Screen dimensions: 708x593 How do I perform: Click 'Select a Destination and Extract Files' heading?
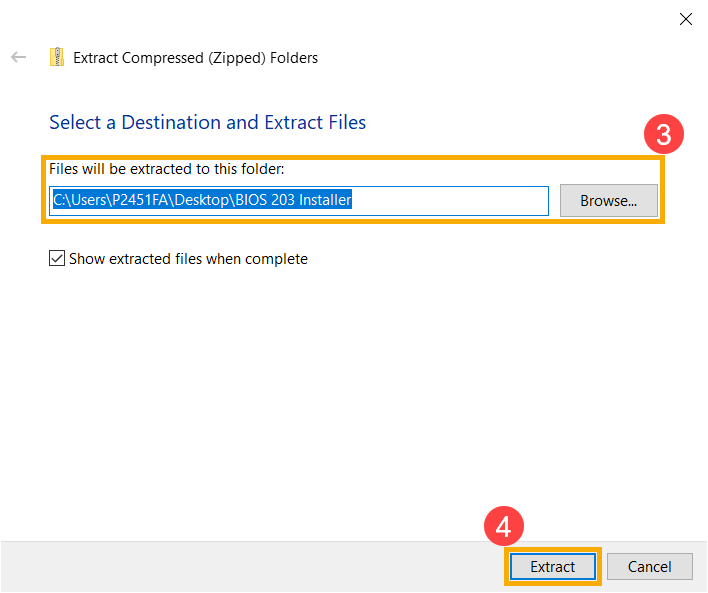[x=207, y=122]
